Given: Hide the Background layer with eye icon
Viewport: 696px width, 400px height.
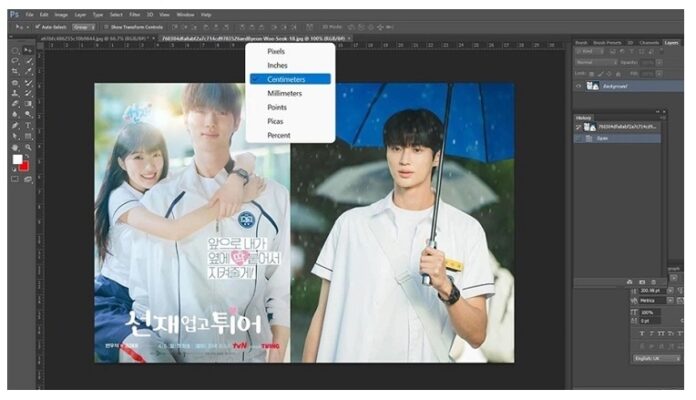Looking at the screenshot, I should [x=579, y=86].
